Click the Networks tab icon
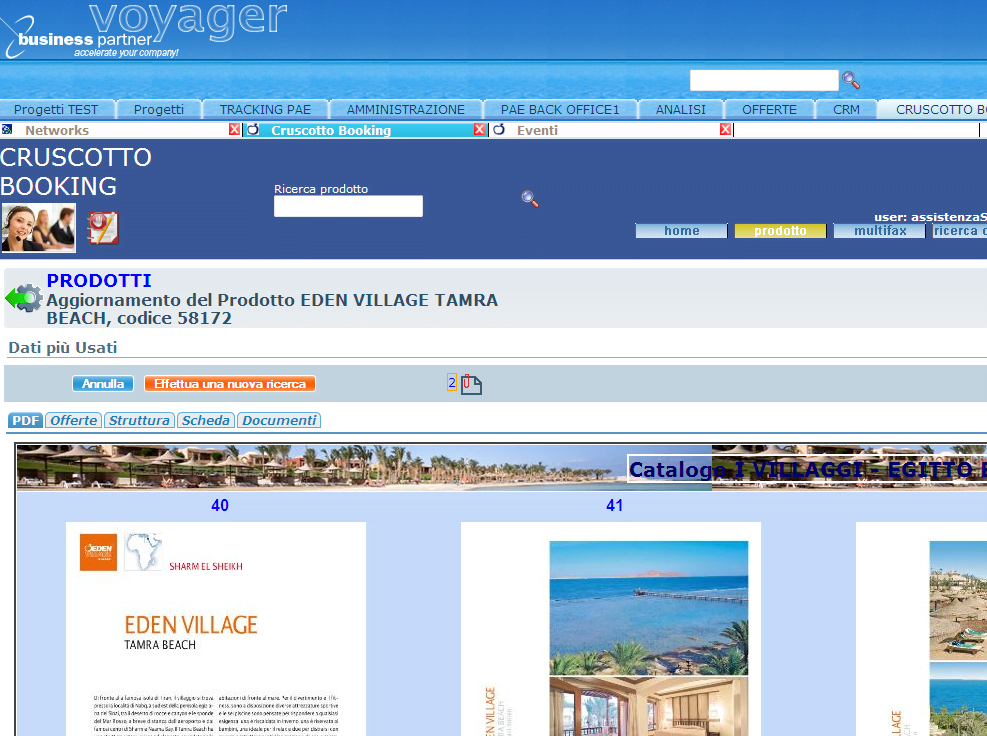Viewport: 987px width, 736px height. (7, 129)
